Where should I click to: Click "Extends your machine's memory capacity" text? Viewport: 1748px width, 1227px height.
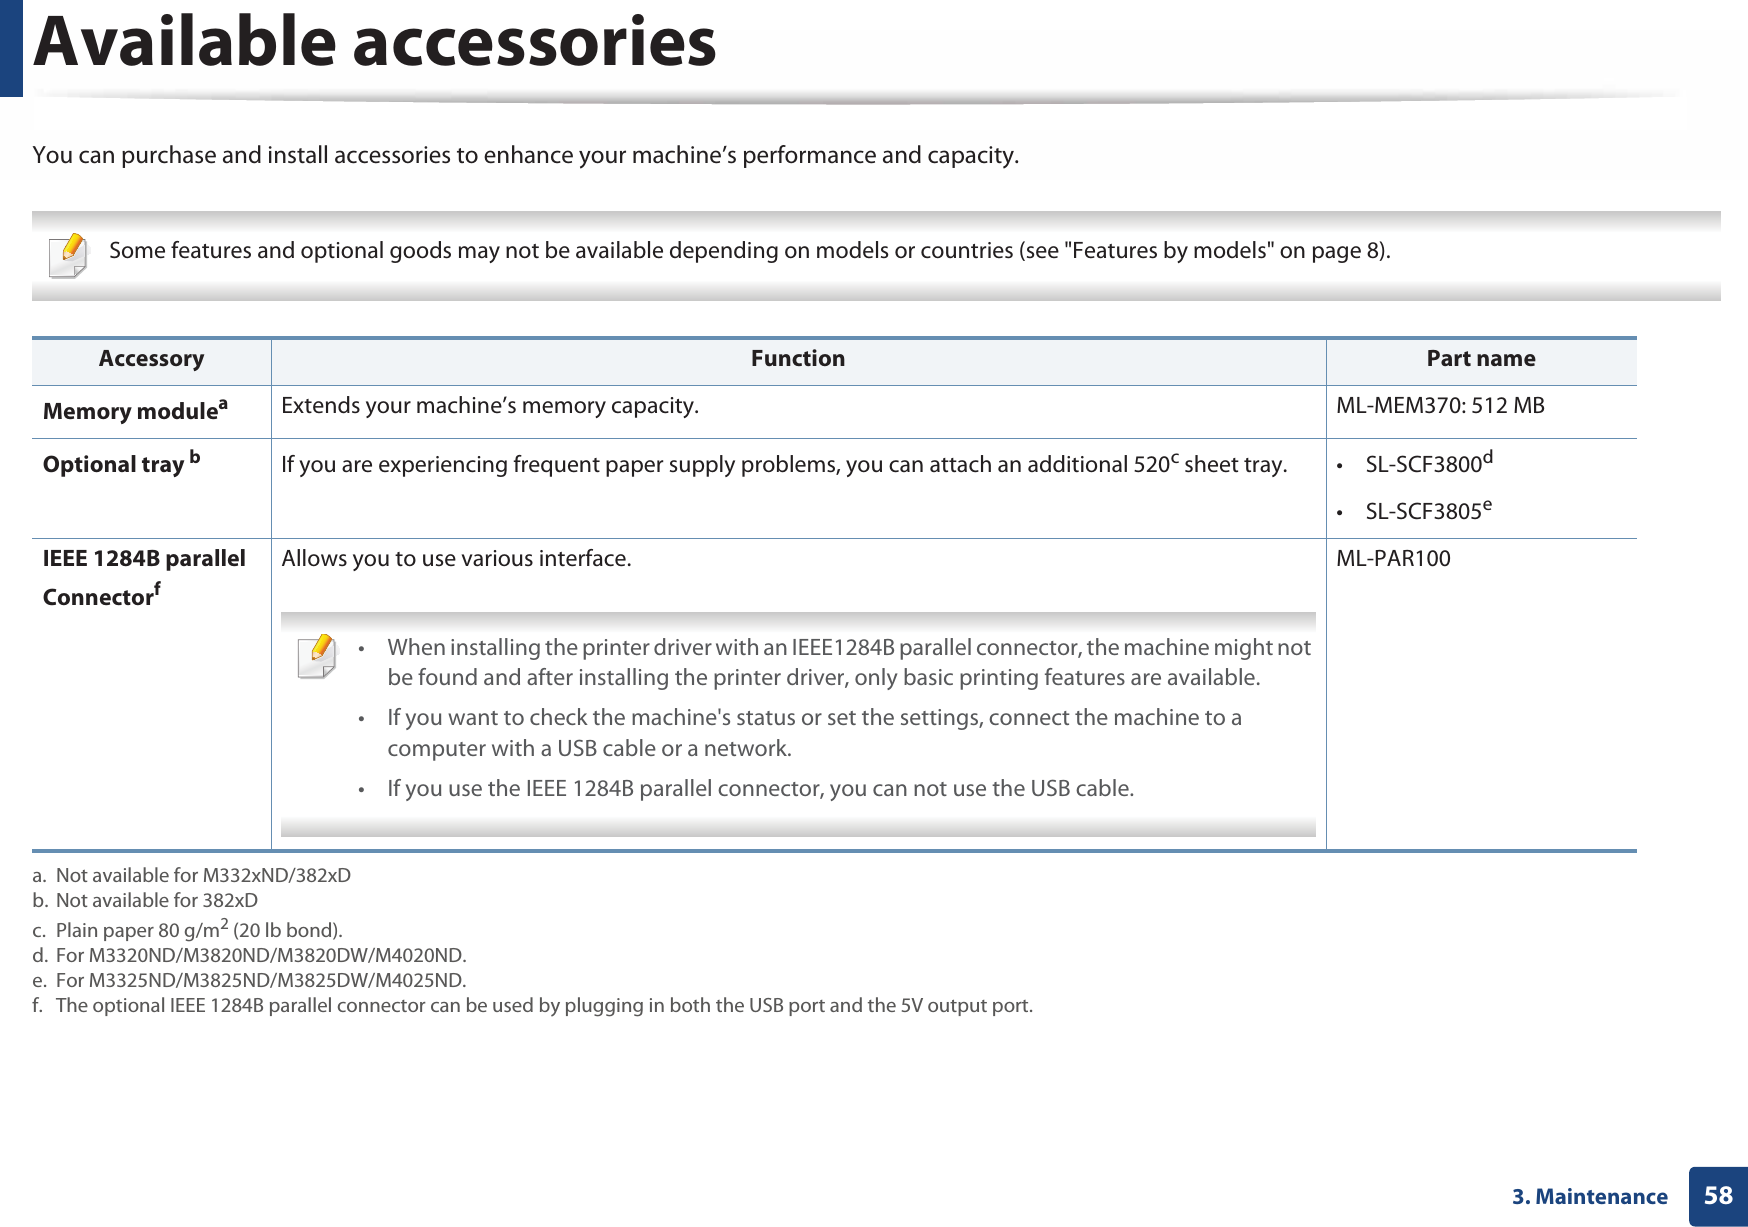click(x=490, y=406)
